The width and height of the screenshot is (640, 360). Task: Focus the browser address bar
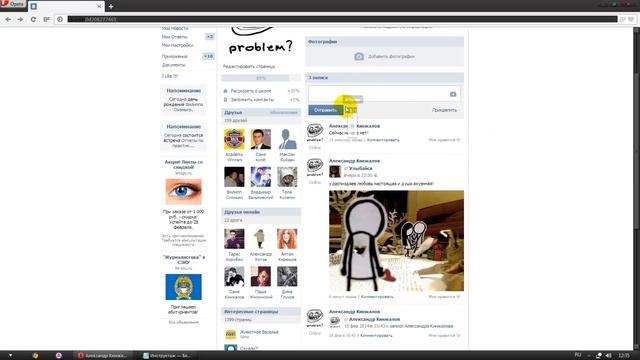coord(342,19)
